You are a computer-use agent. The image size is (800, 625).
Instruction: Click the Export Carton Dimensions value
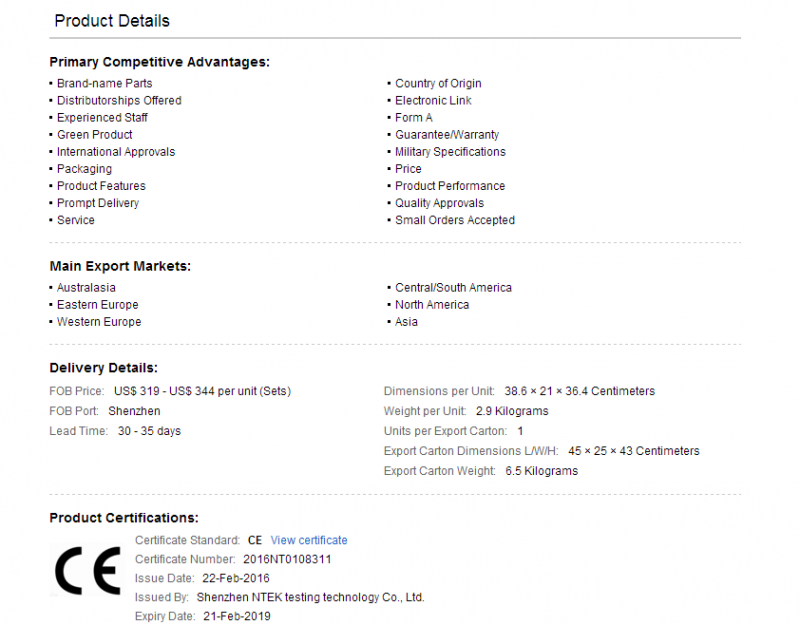point(634,451)
